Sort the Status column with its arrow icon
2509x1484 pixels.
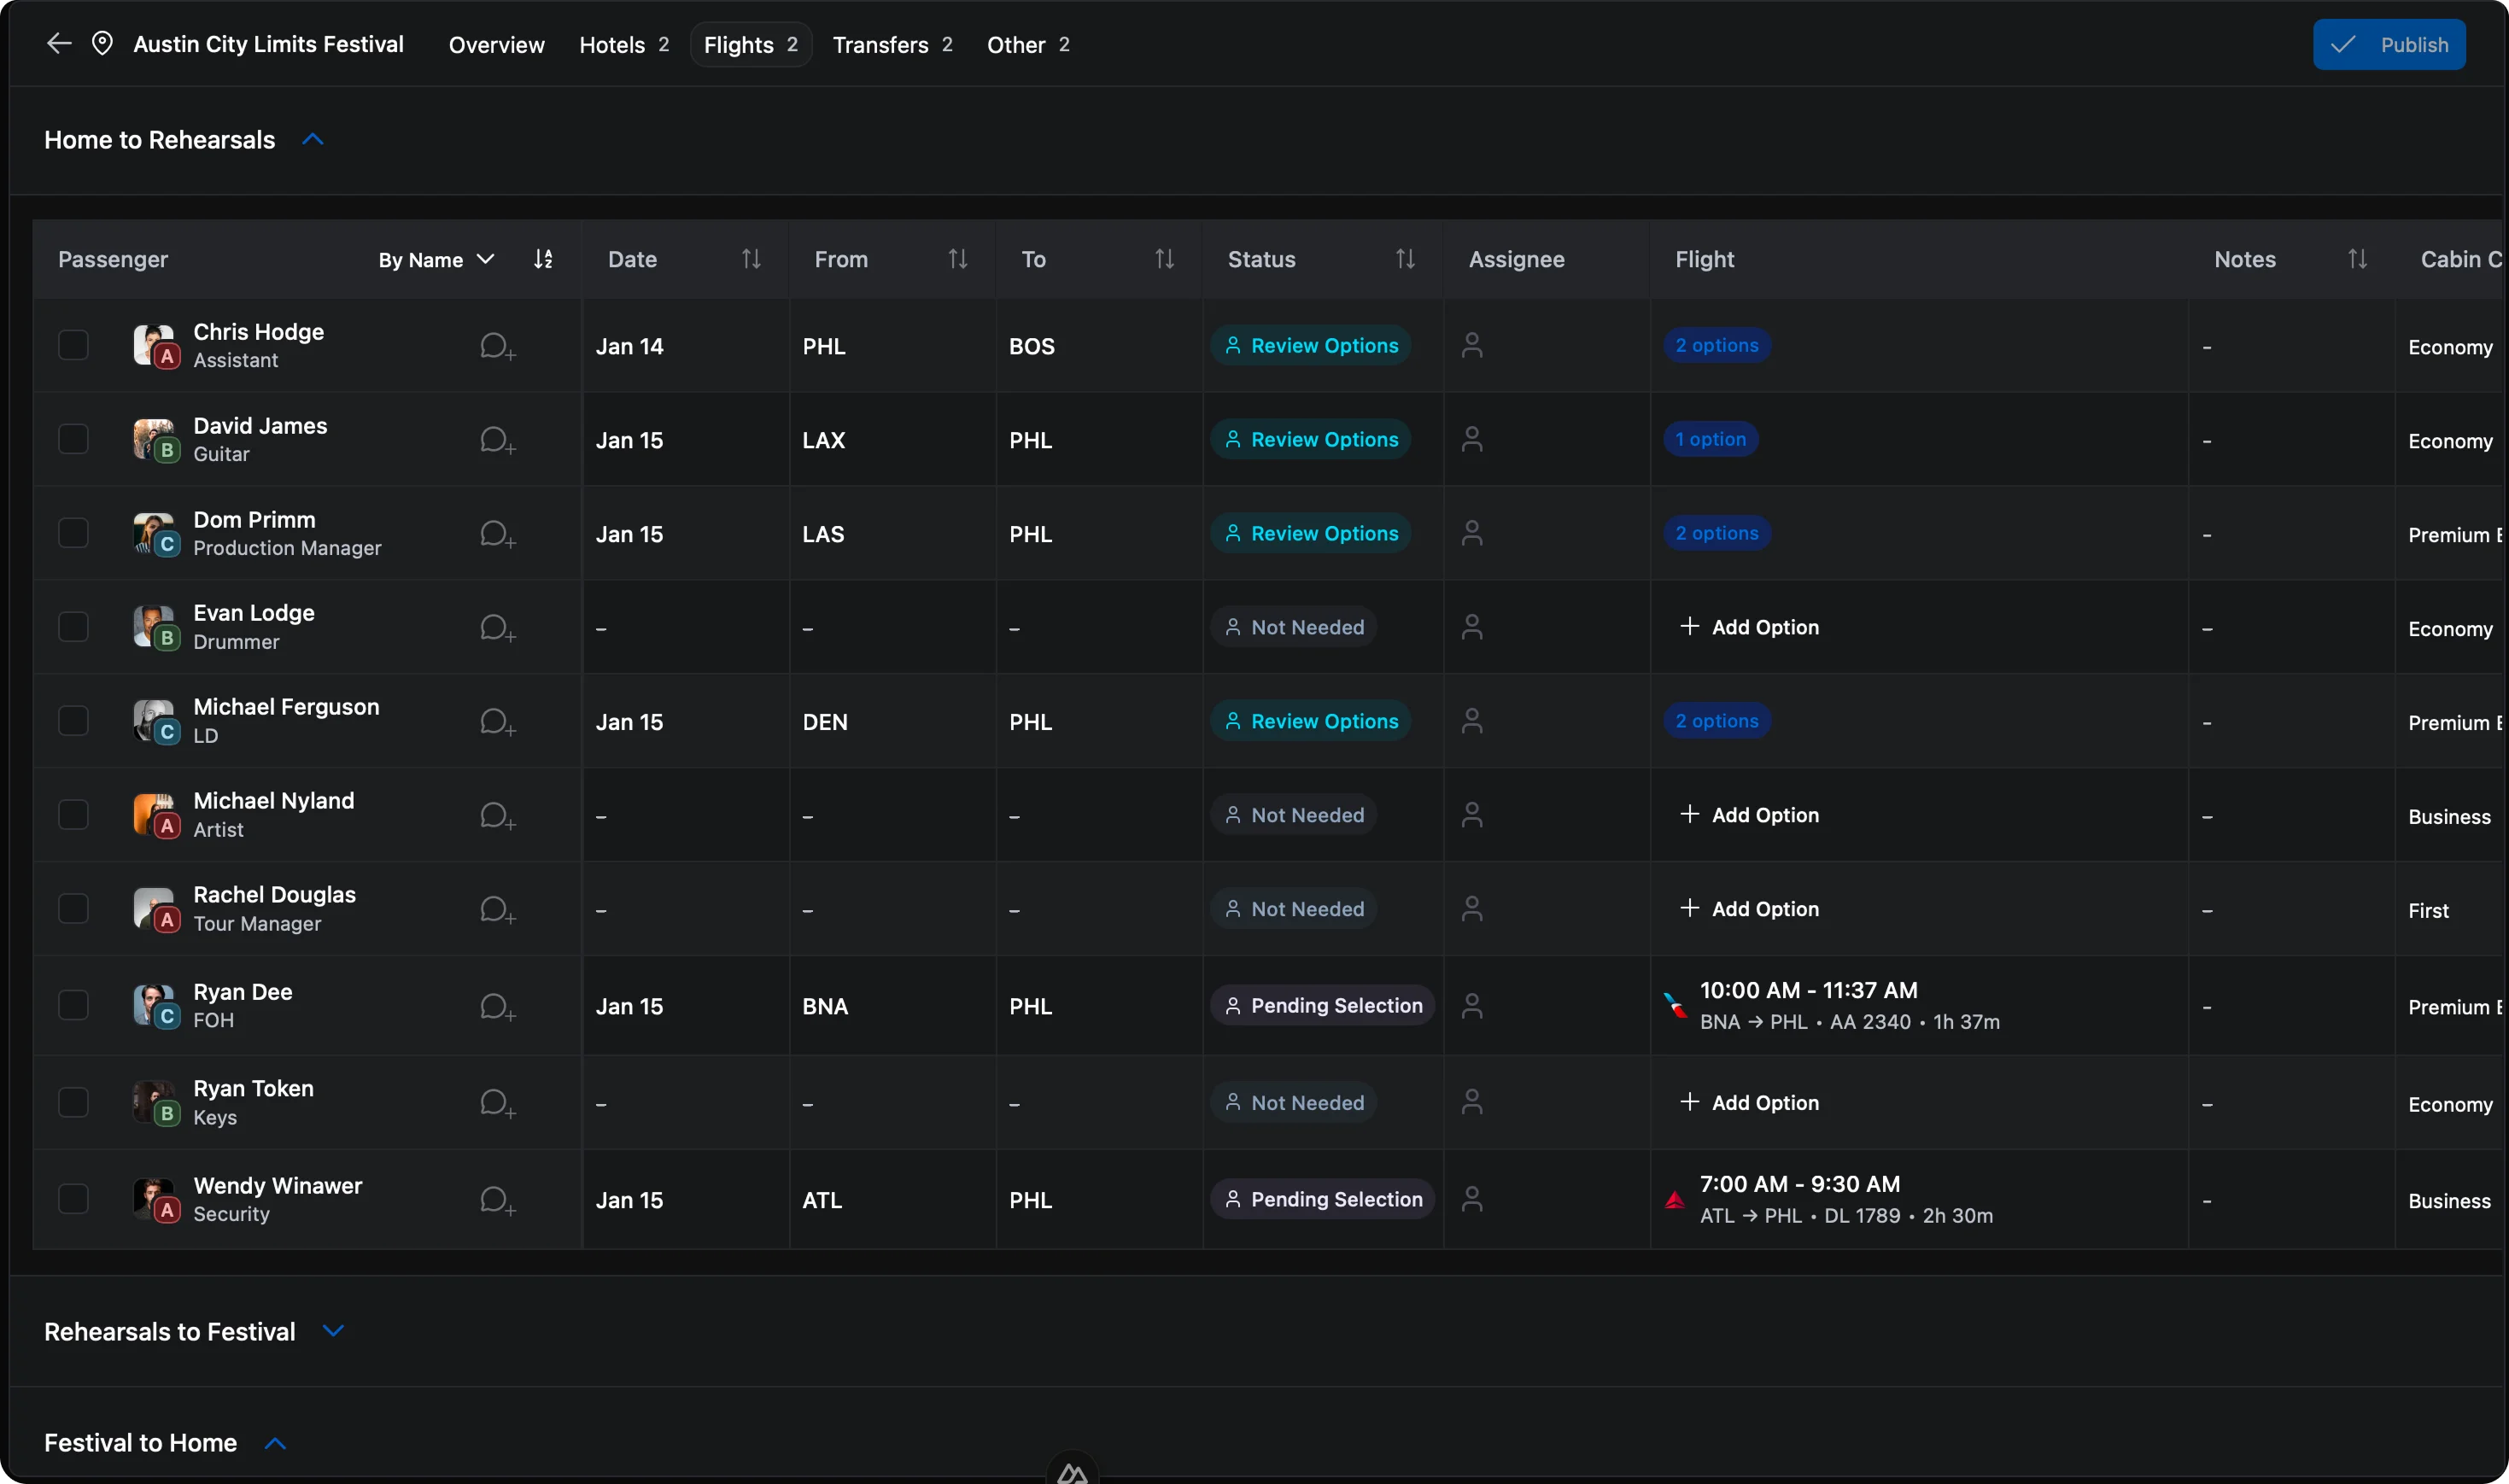tap(1404, 258)
